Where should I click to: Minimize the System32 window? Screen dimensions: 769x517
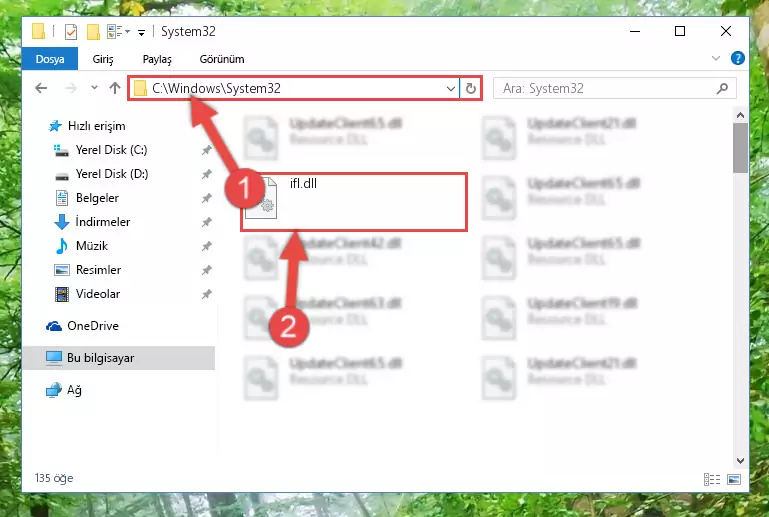(x=635, y=31)
